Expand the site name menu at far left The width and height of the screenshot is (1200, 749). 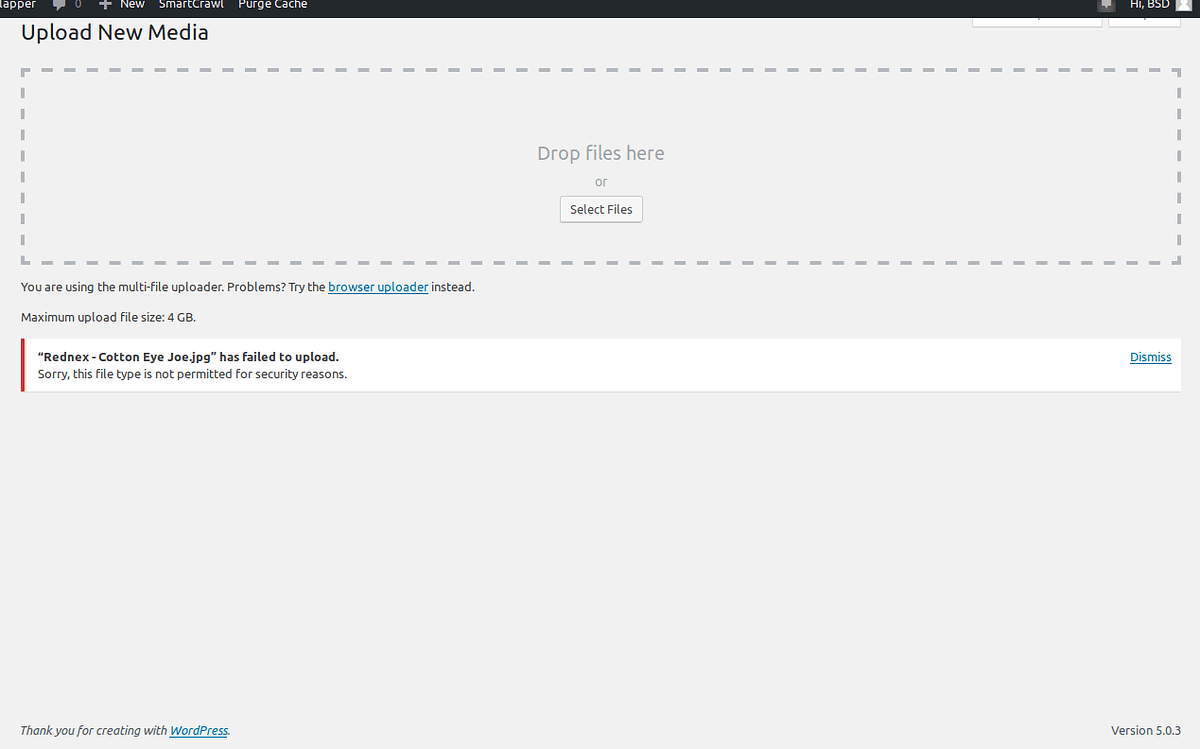click(18, 5)
